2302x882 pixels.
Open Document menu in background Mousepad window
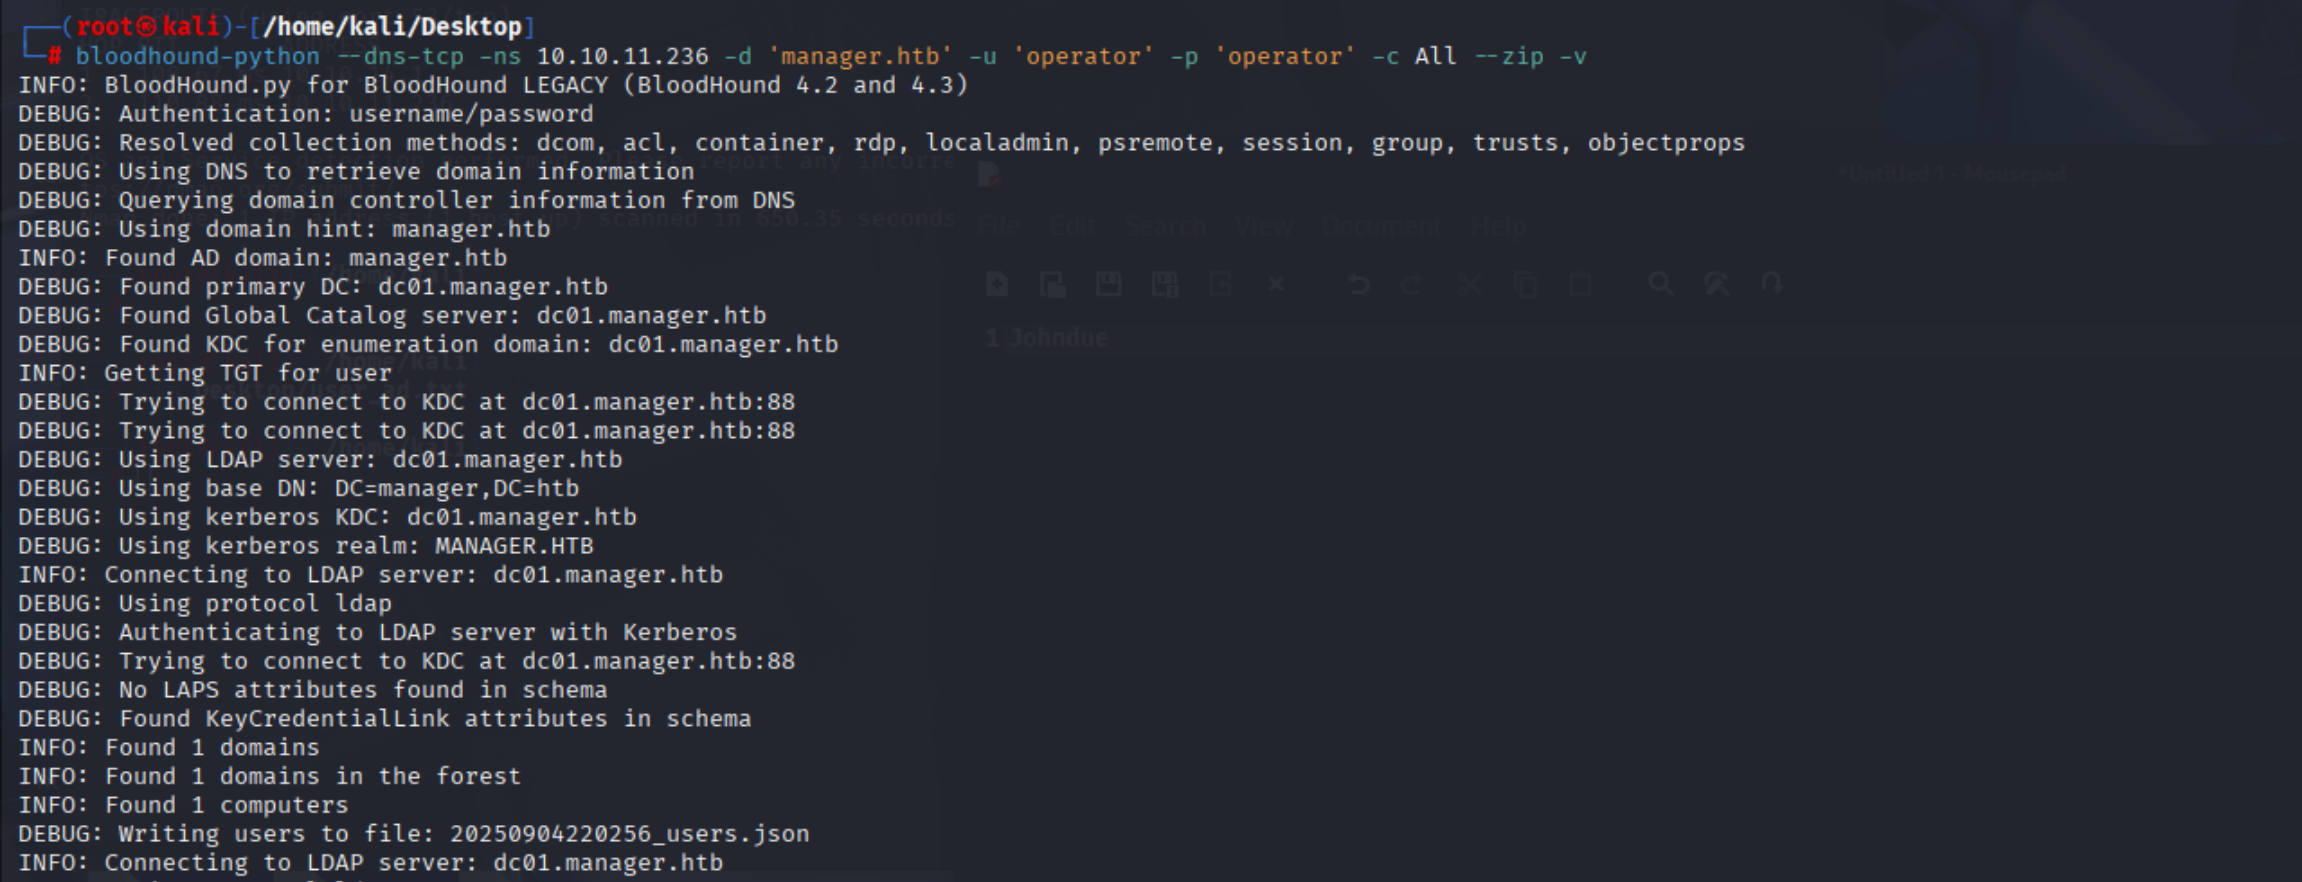(x=1381, y=227)
